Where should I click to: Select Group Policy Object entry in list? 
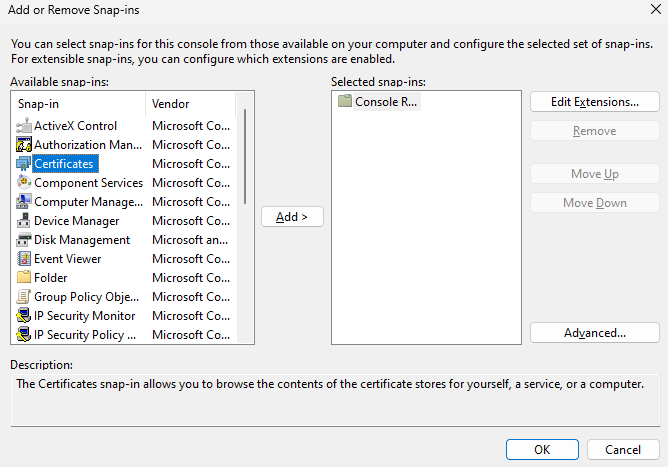[85, 297]
